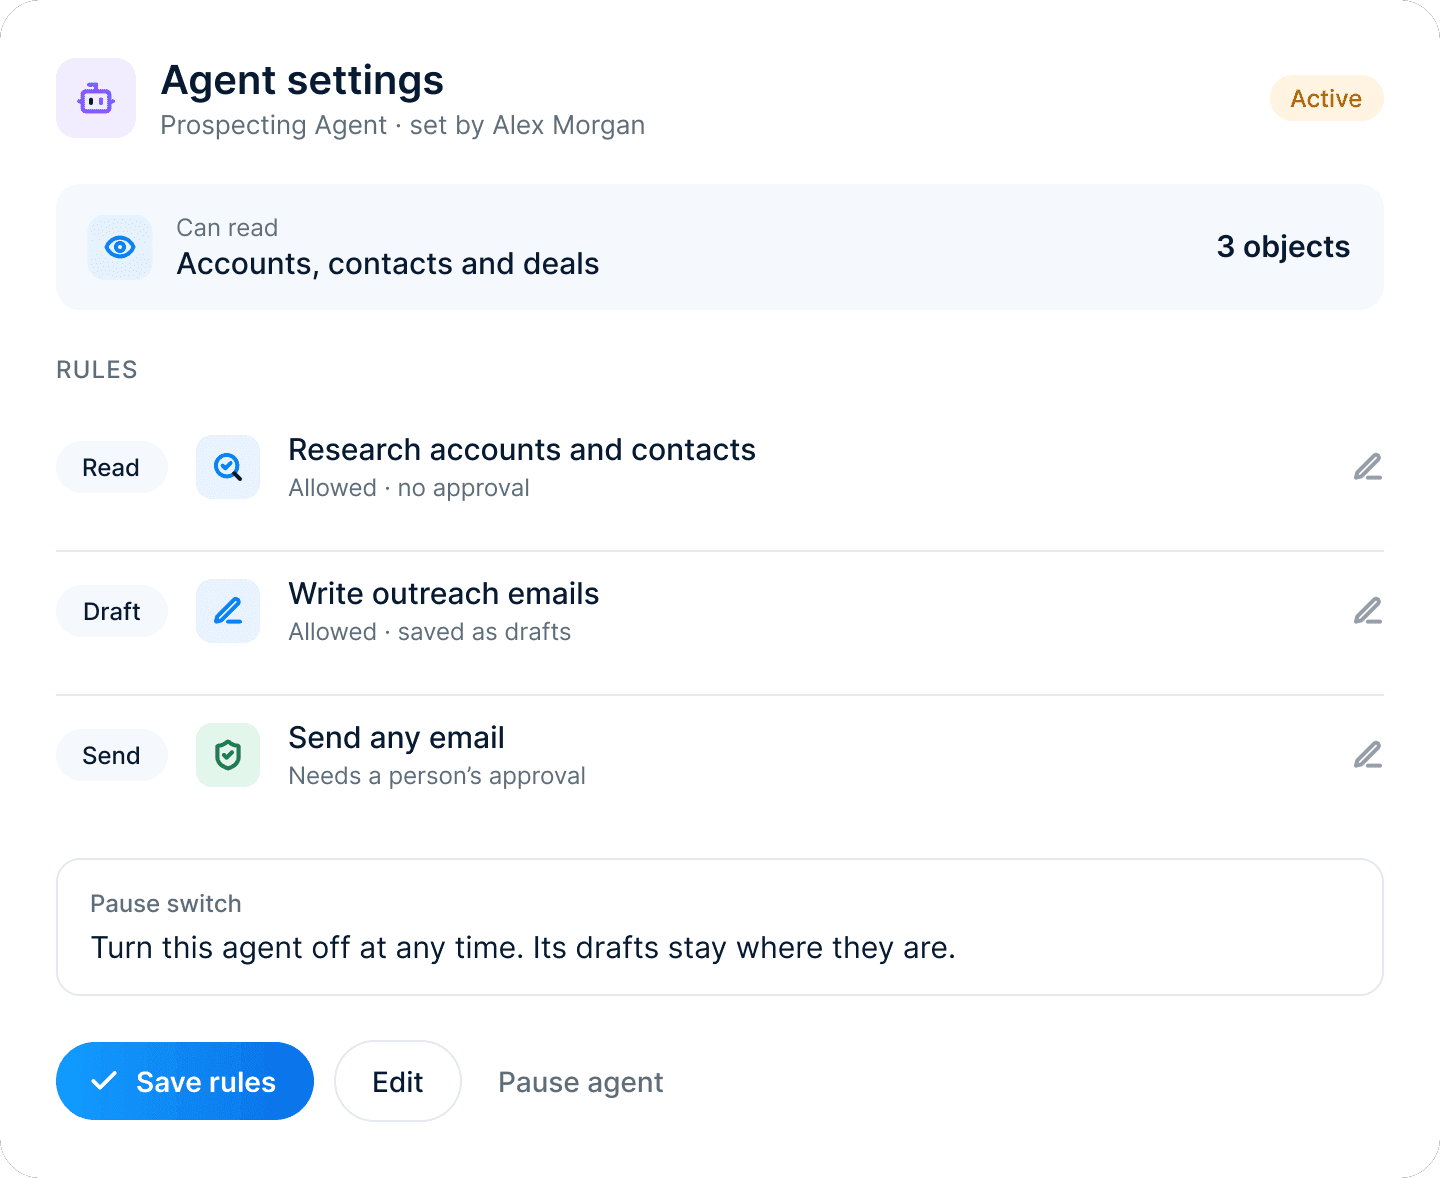Click the Accounts, contacts and deals text
Viewport: 1440px width, 1178px height.
coord(388,264)
